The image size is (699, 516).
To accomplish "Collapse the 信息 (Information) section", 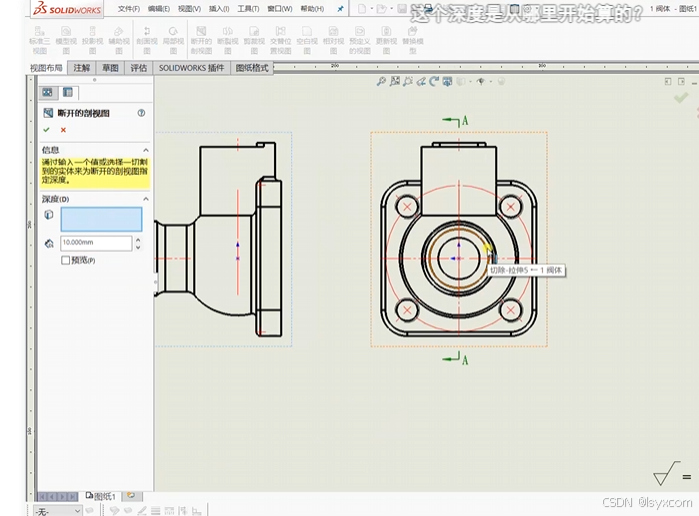I will point(146,150).
